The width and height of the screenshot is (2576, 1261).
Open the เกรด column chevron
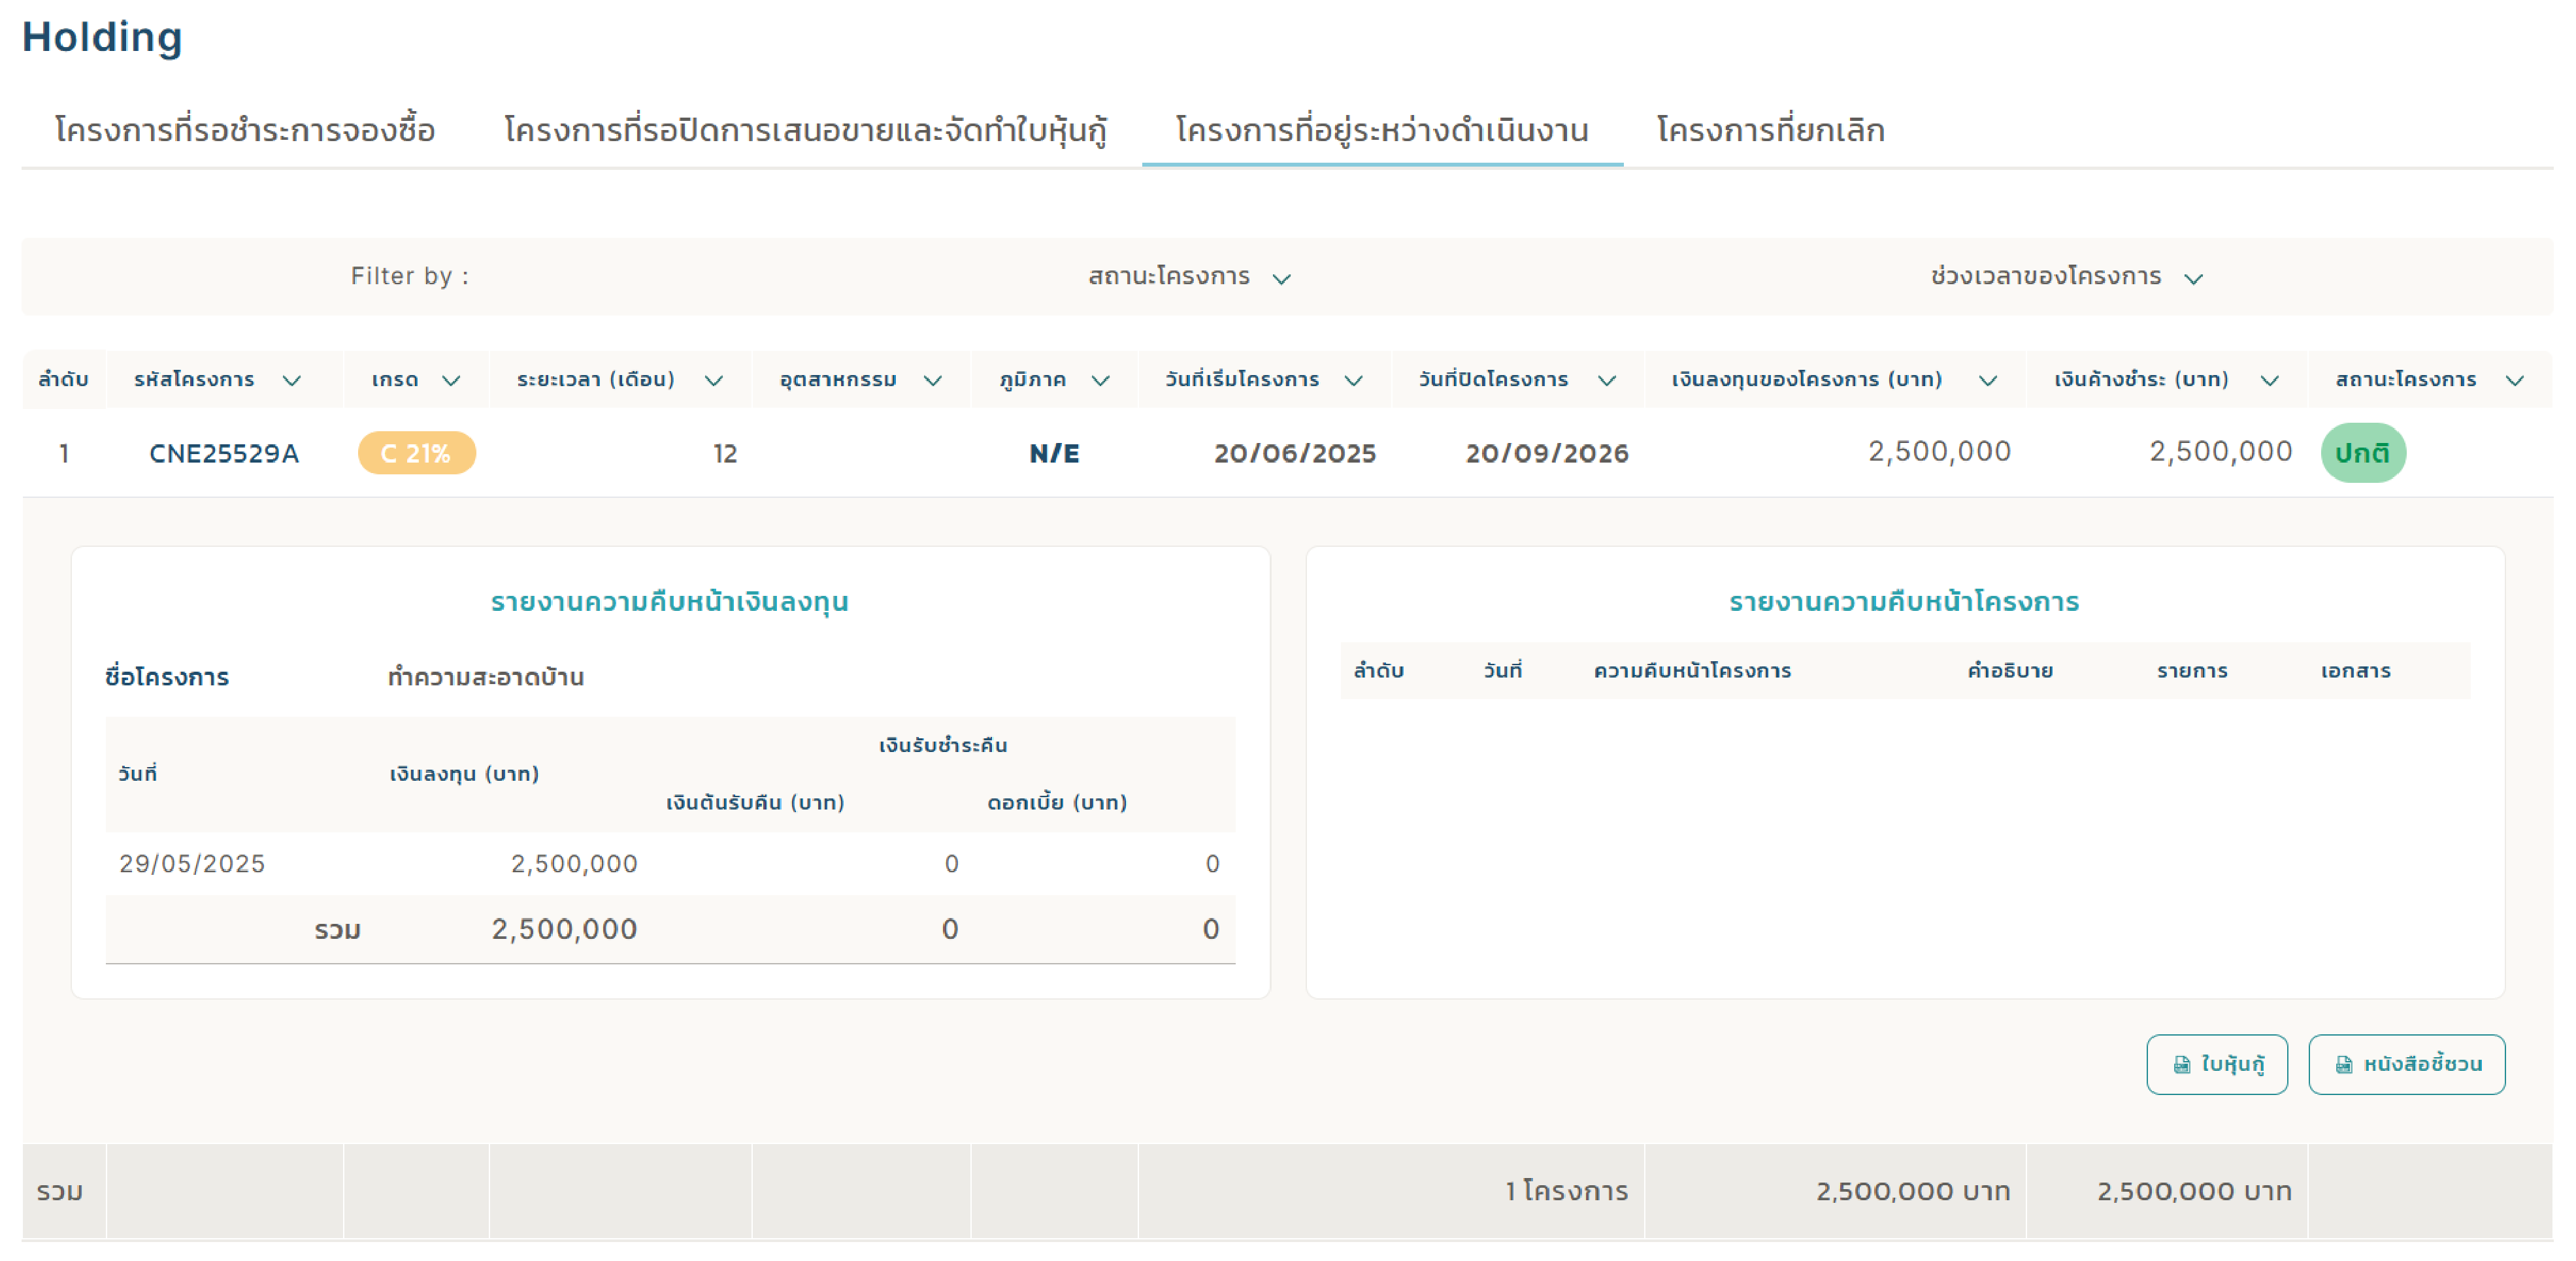[451, 381]
